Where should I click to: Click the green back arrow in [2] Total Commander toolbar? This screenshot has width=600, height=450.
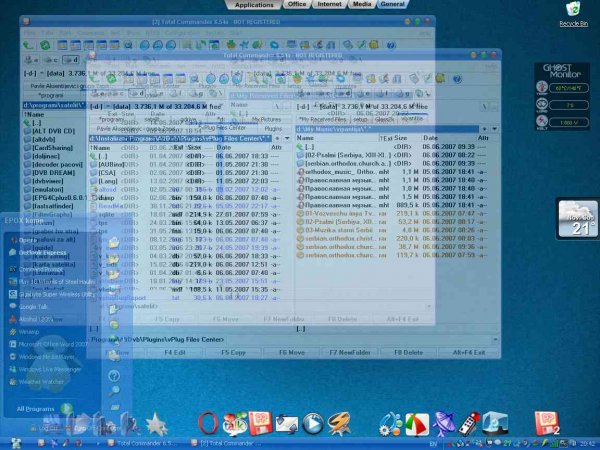[x=28, y=45]
